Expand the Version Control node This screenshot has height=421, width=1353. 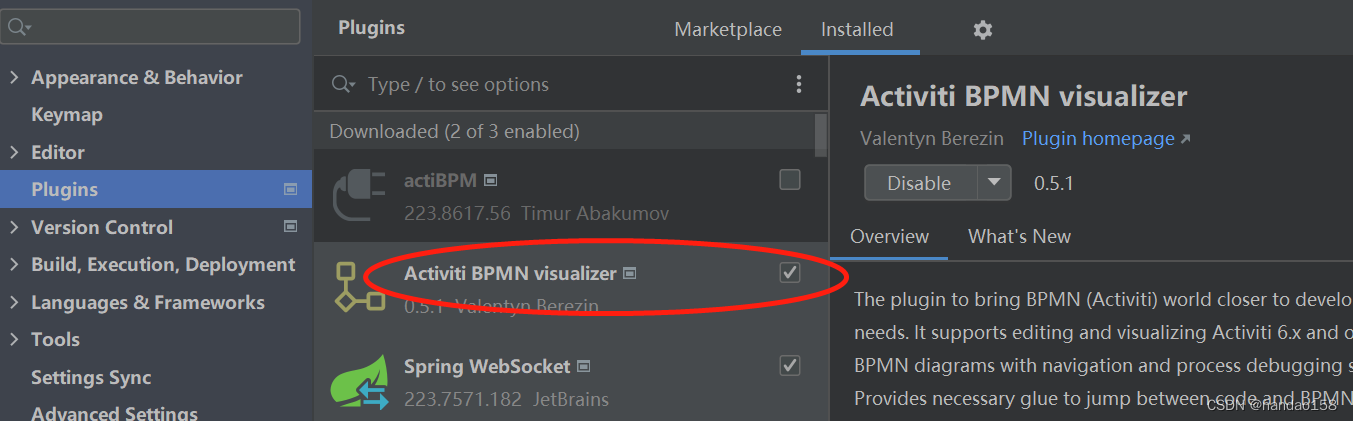click(14, 227)
